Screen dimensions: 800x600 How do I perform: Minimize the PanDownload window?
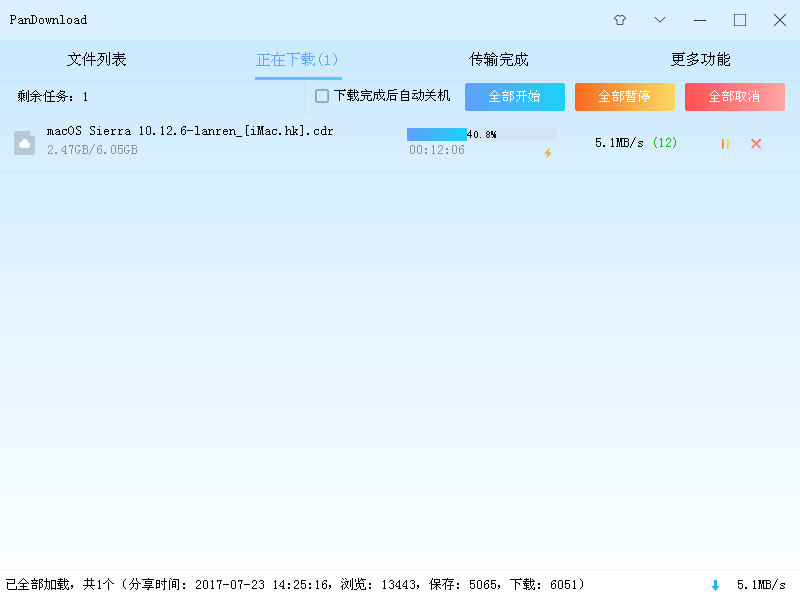point(700,20)
